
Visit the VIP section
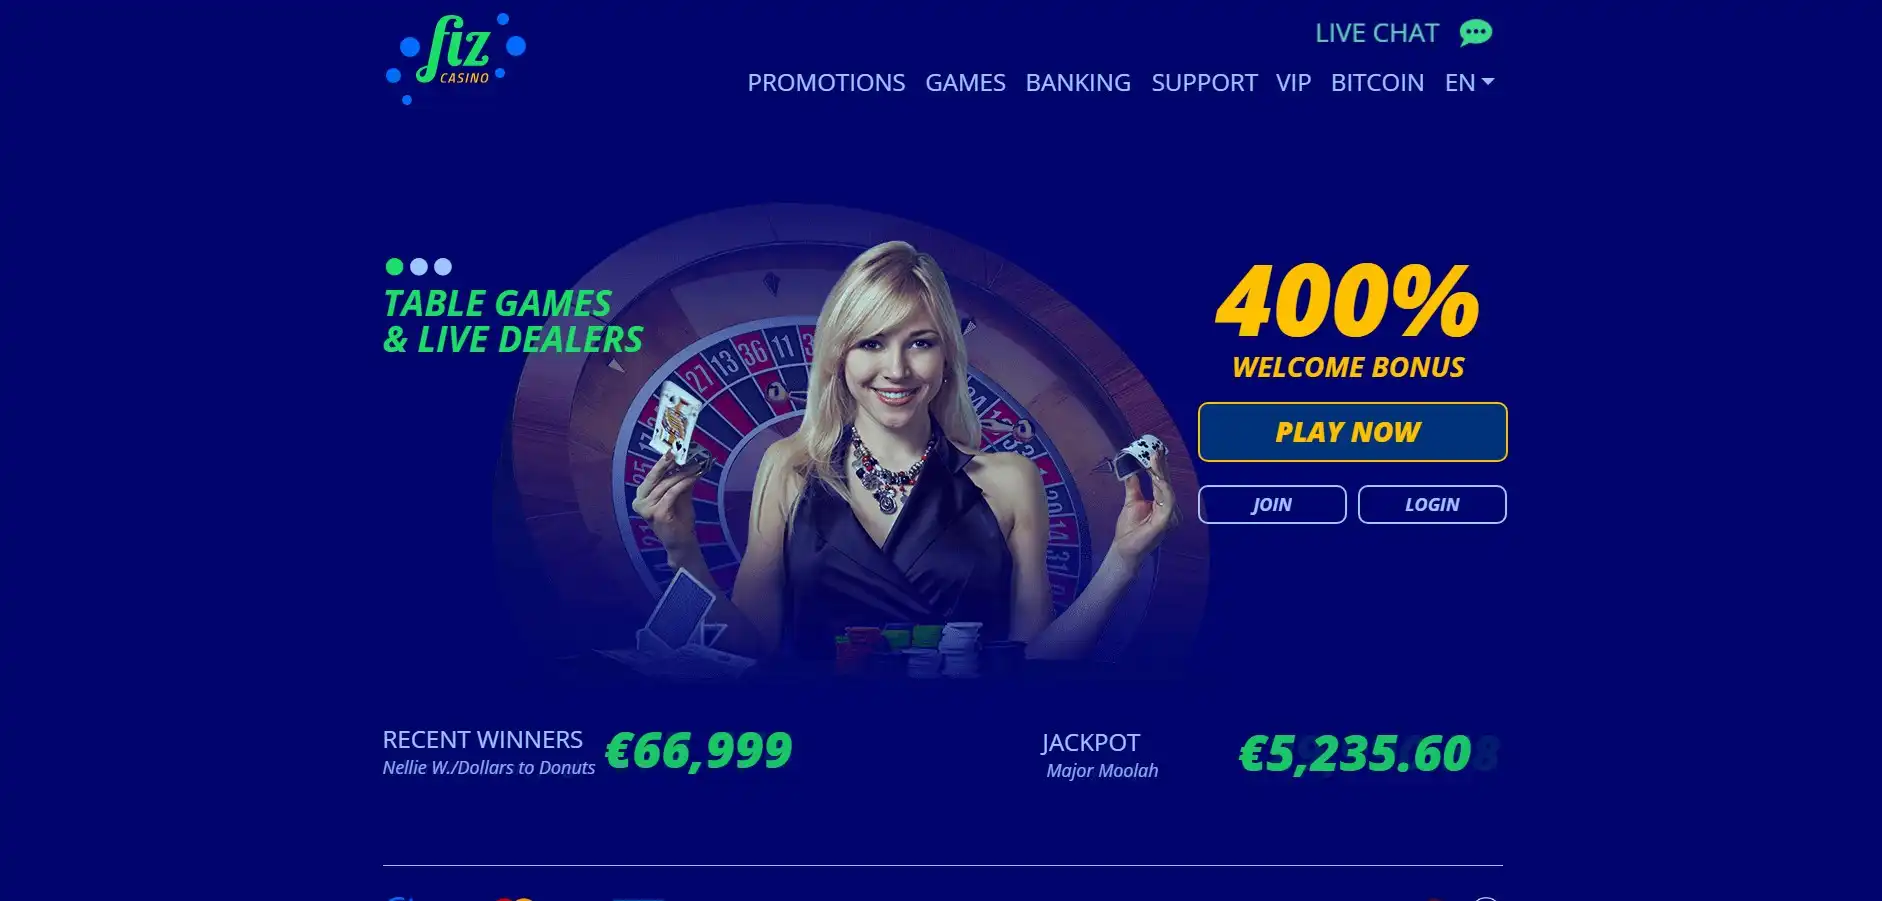[1293, 83]
